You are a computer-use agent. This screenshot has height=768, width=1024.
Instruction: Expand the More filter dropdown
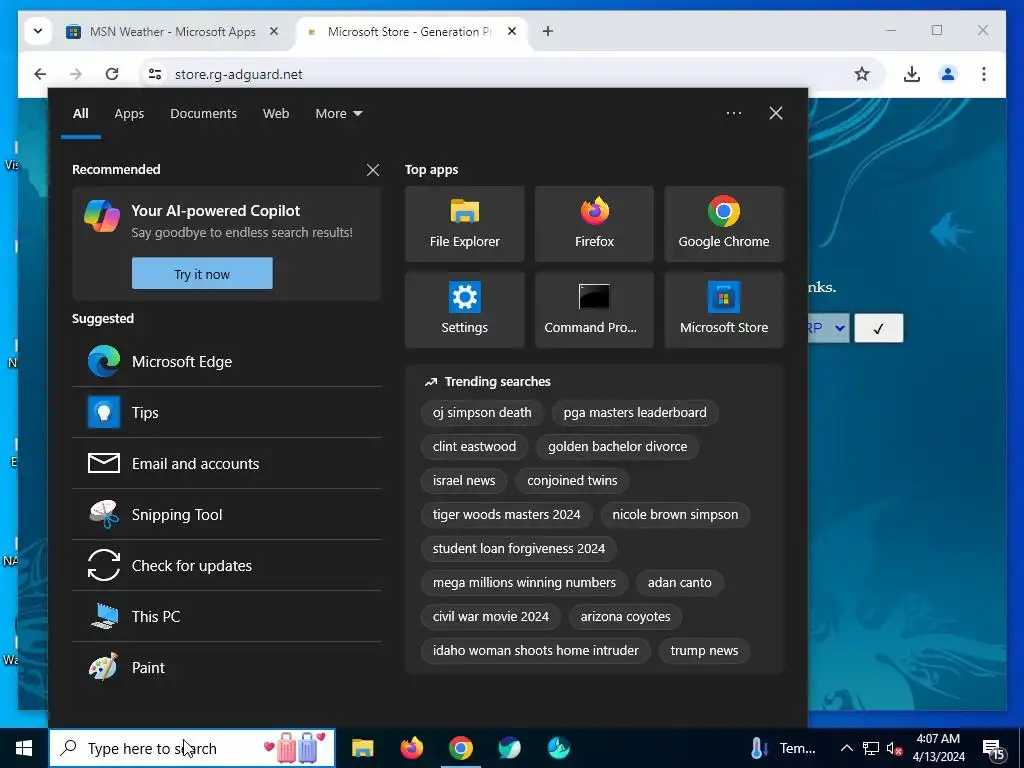(338, 114)
